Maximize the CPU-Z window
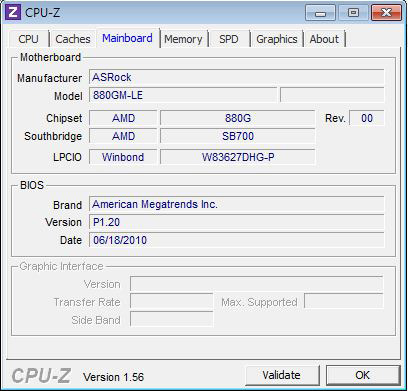Image resolution: width=408 pixels, height=391 pixels. (x=353, y=13)
